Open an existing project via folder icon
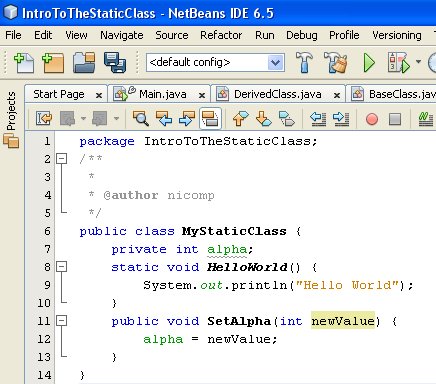The height and width of the screenshot is (384, 436). point(84,62)
